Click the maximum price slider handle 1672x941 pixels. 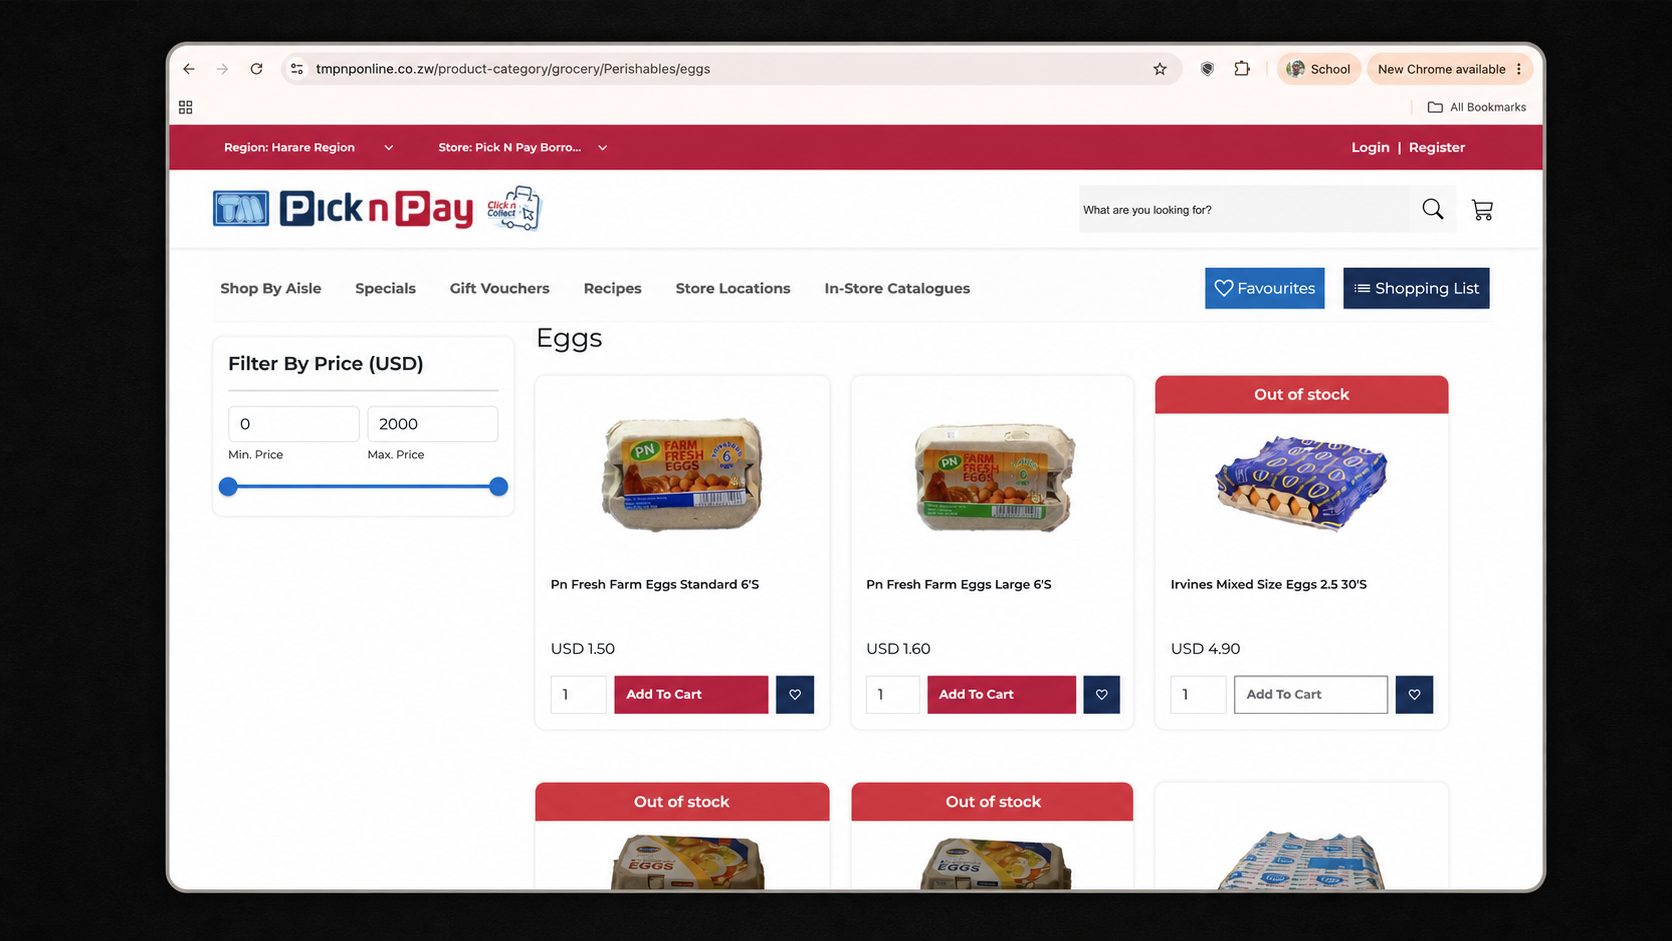[x=499, y=487]
